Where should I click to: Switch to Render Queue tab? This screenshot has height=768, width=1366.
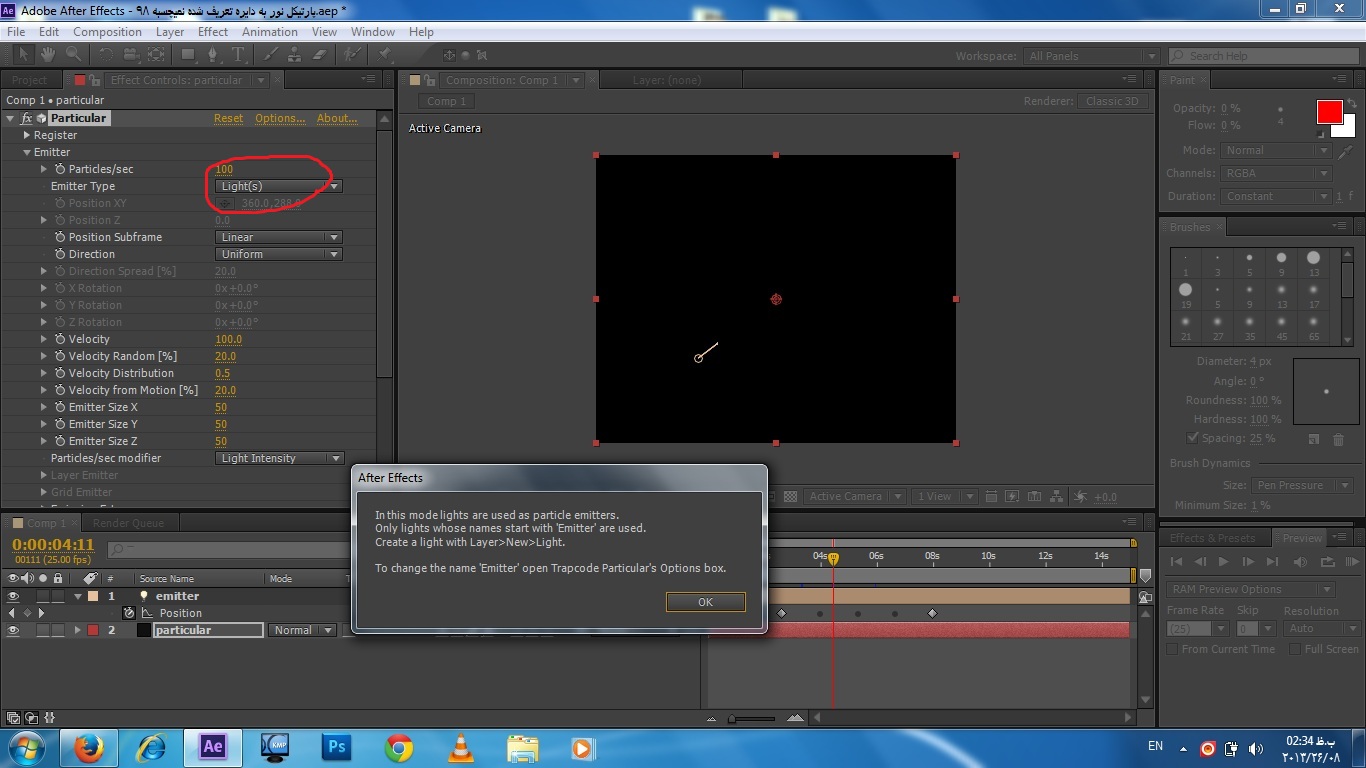(x=129, y=523)
